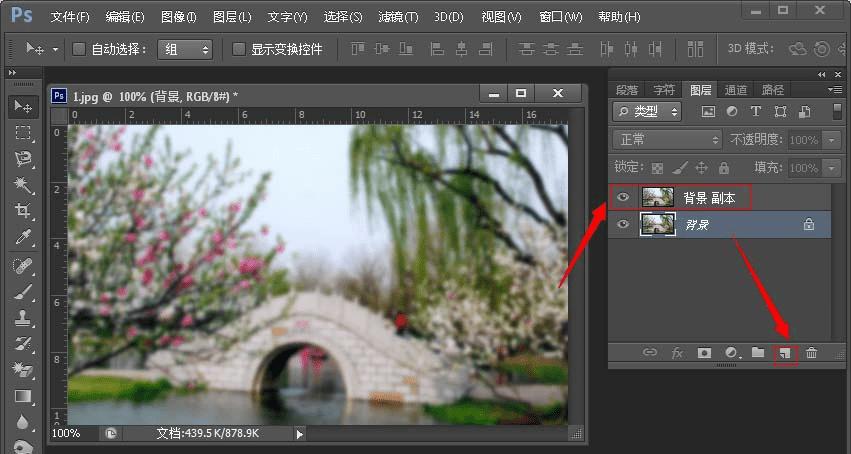The height and width of the screenshot is (454, 851).
Task: Open the 类型 layer filter dropdown
Action: [x=647, y=112]
